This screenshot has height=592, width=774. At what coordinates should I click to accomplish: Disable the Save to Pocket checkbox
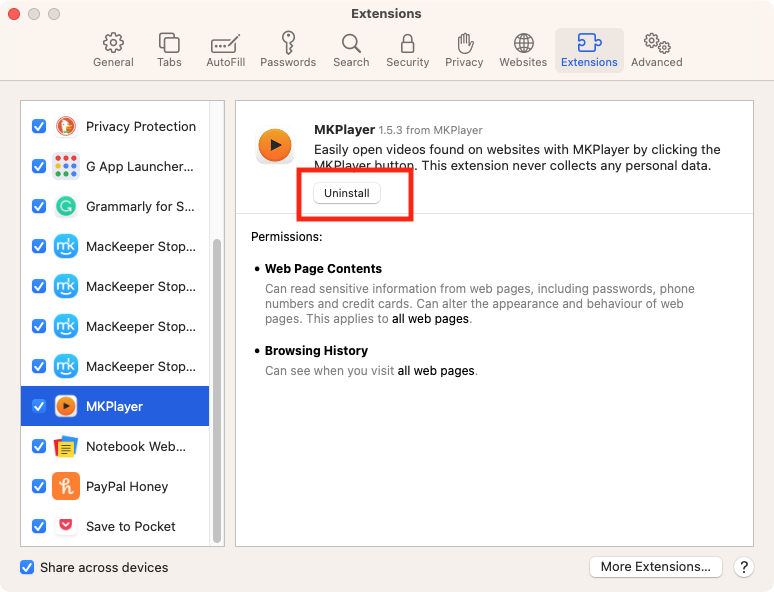tap(39, 526)
